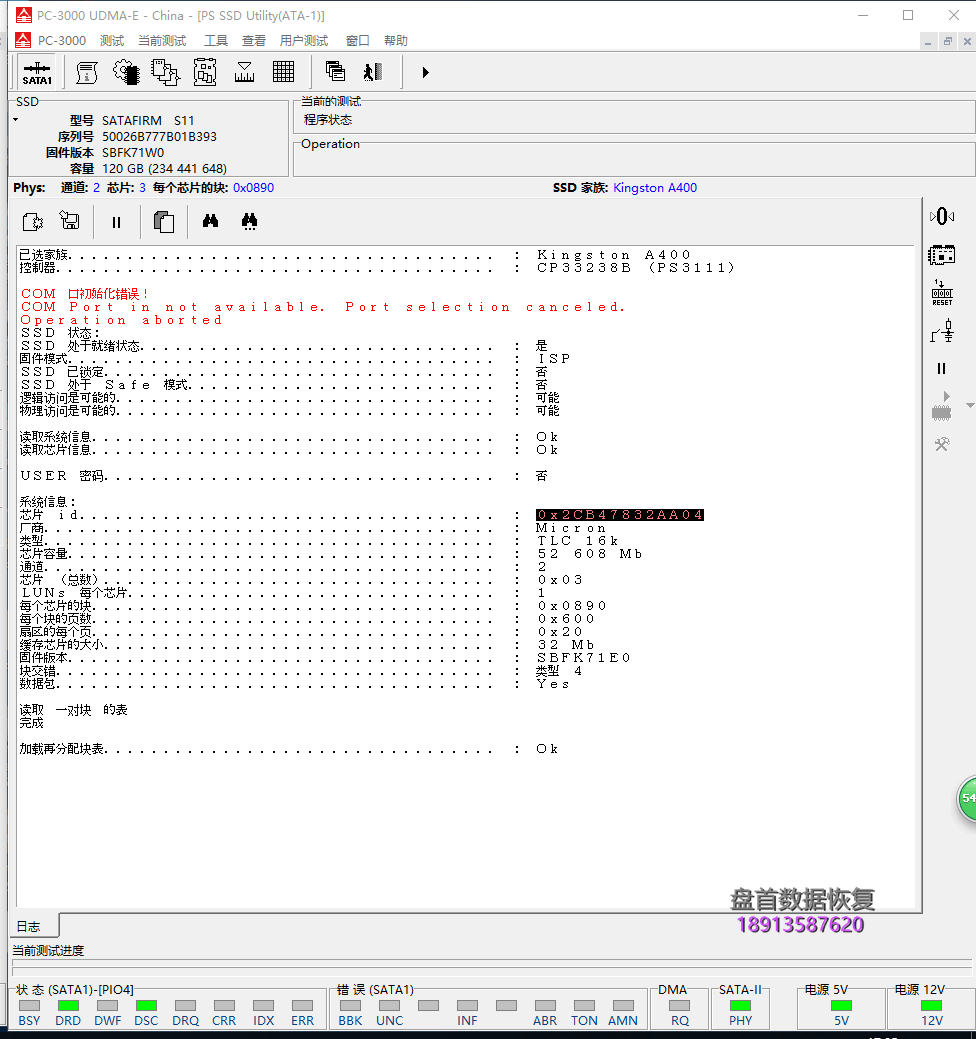This screenshot has width=976, height=1039.
Task: Restore the inner PS SSD Utility window
Action: (x=948, y=41)
